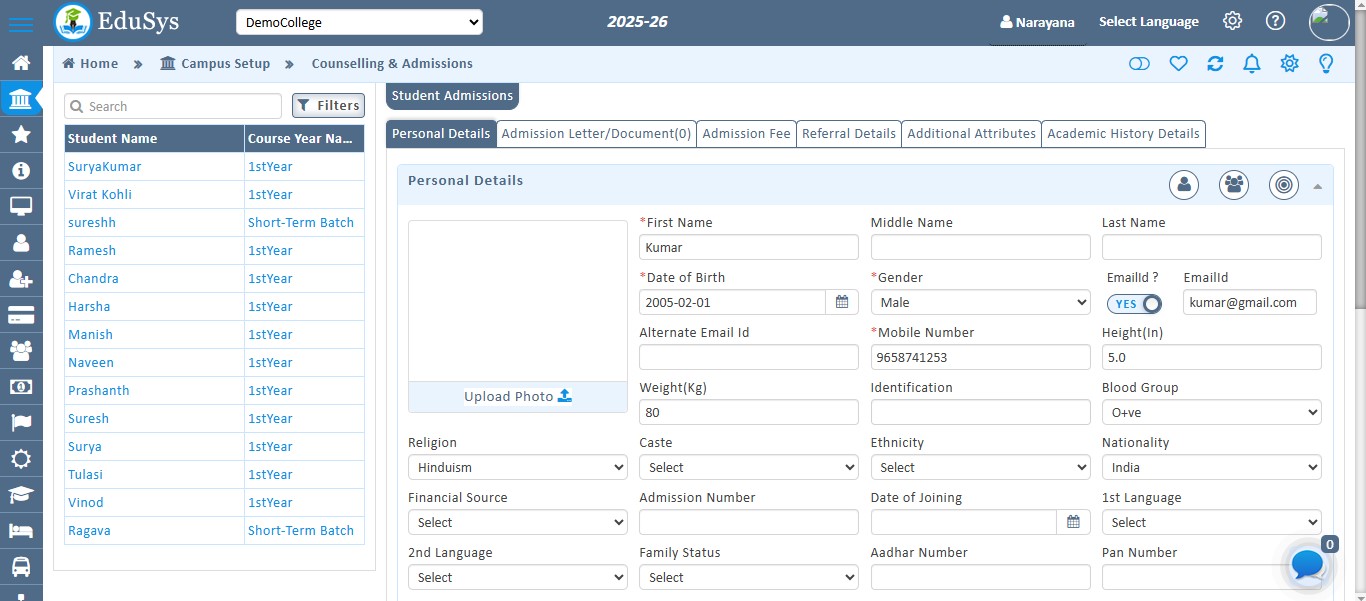
Task: Open the Gender dropdown
Action: 980,302
